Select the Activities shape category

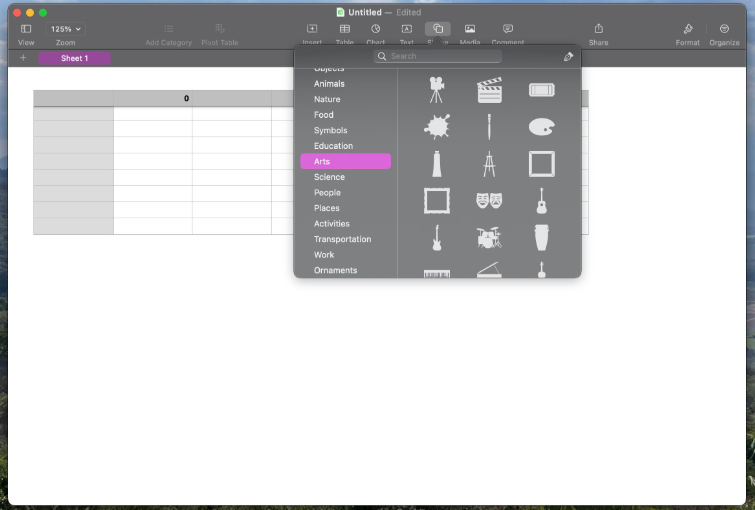coord(346,223)
